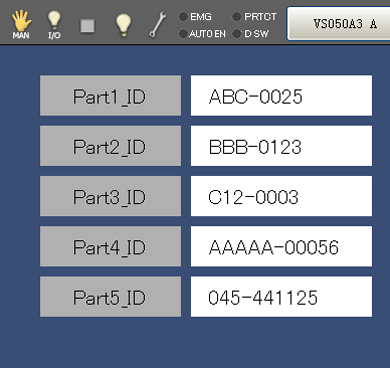Click the gray stop square icon
Screen dimensions: 390x368
(87, 26)
